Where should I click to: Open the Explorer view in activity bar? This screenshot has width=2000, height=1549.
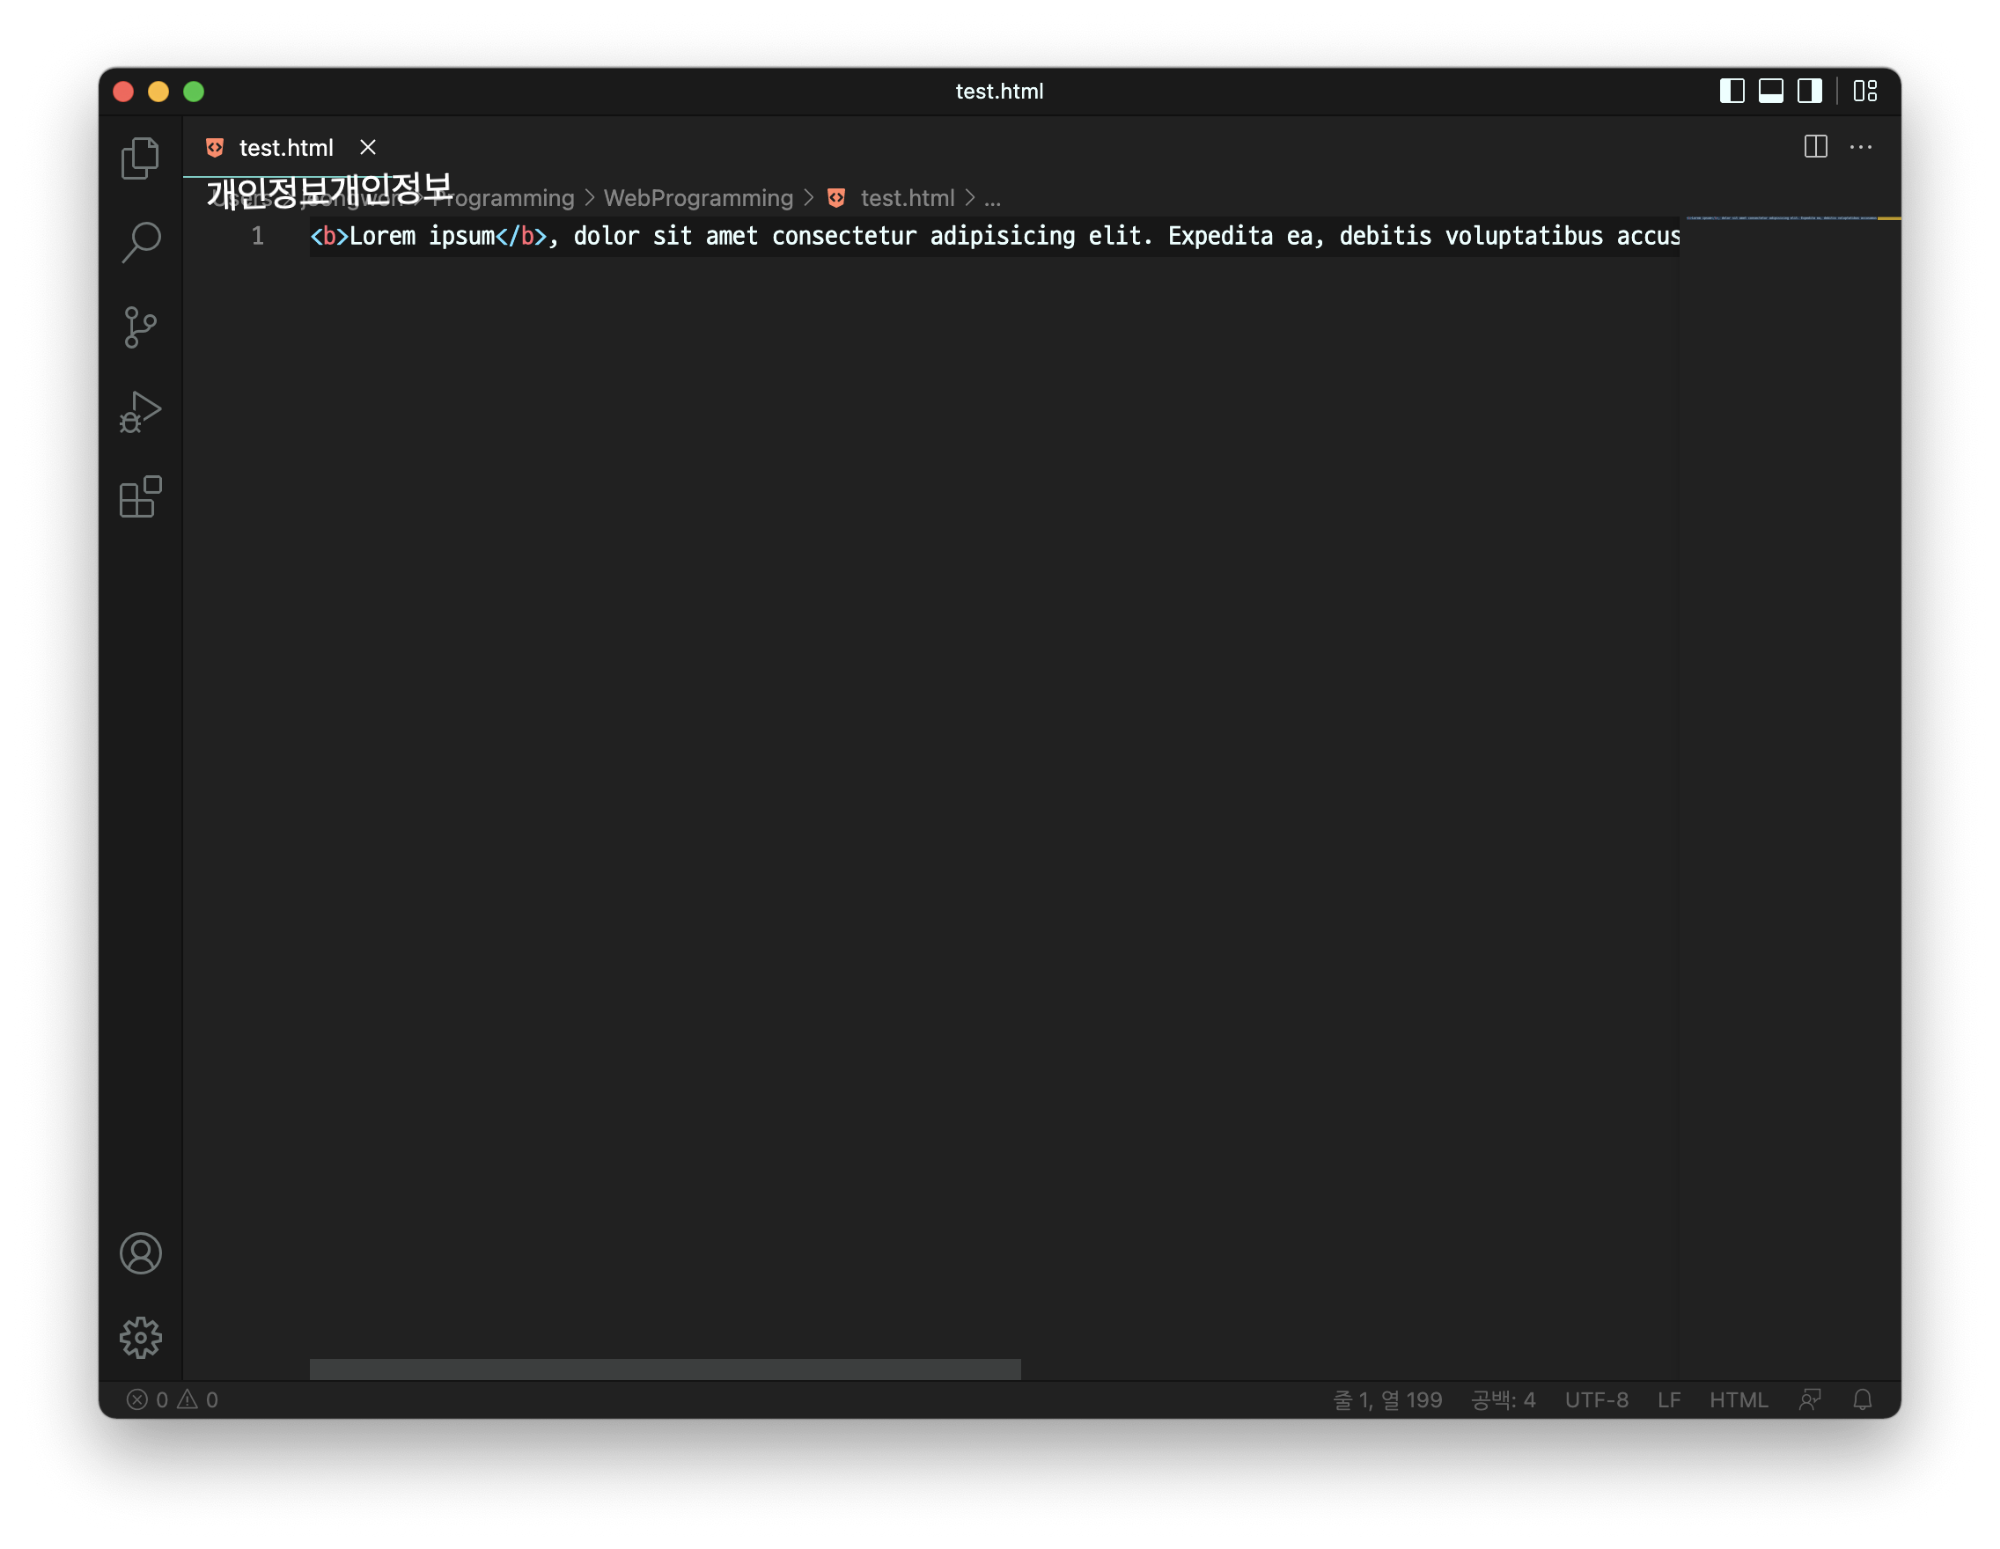click(140, 159)
